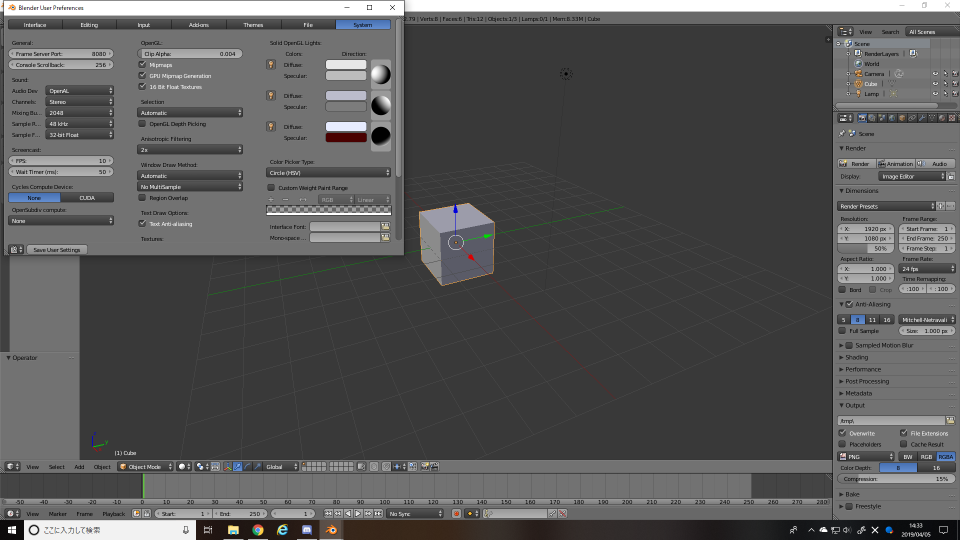
Task: Open the Render Presets dropdown
Action: 887,206
